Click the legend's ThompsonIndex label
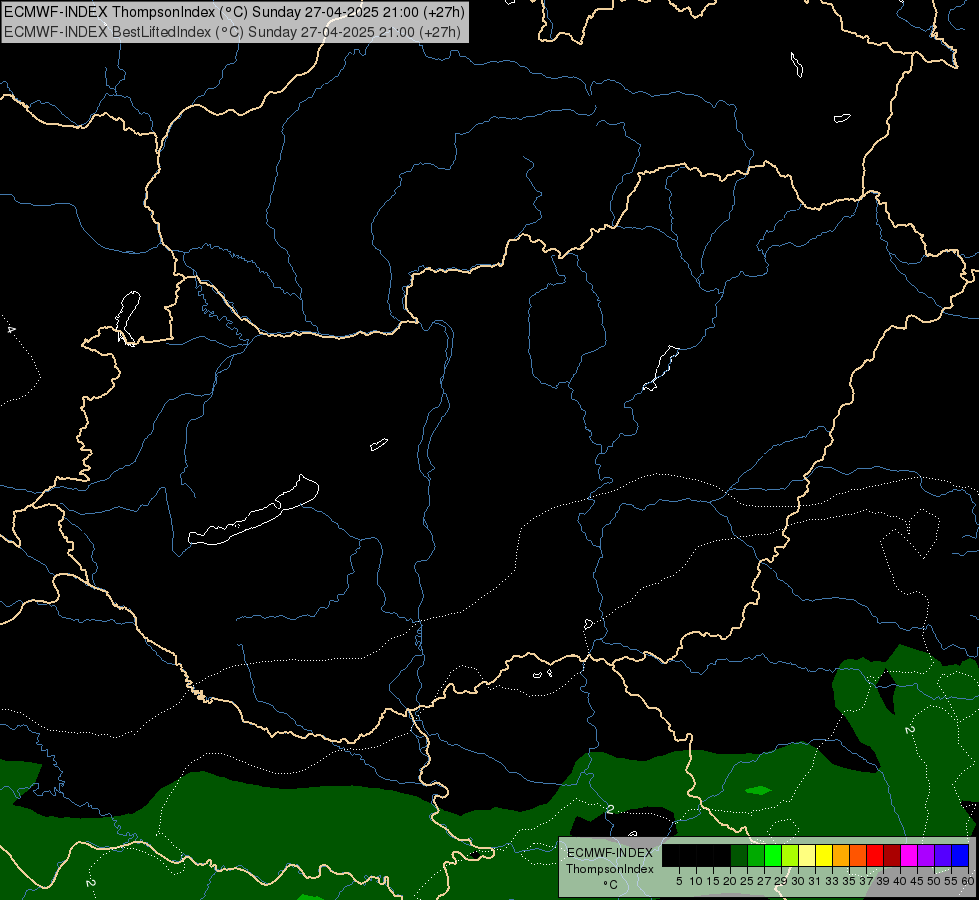Screen dimensions: 979x900 (x=609, y=869)
